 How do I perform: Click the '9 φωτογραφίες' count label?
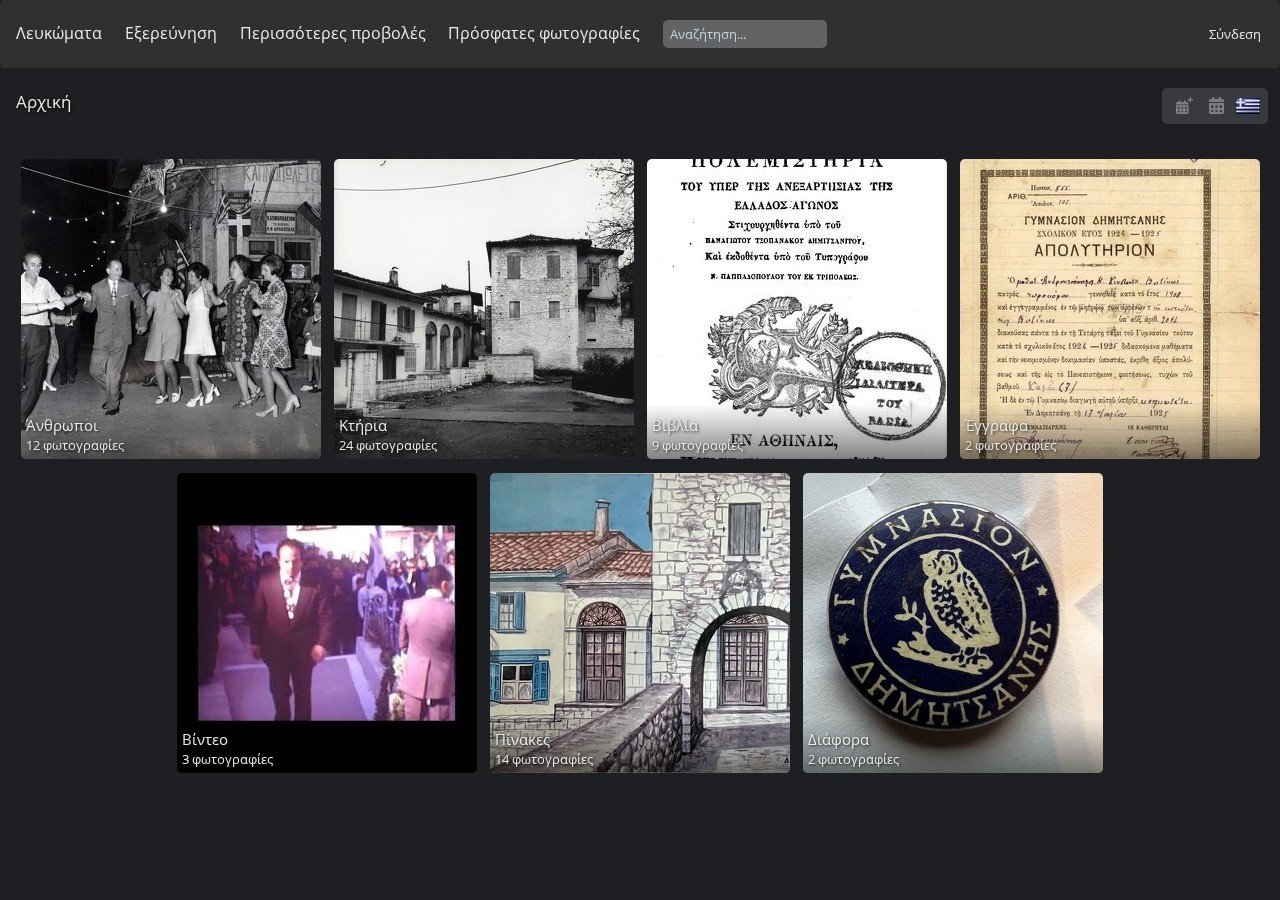(x=697, y=446)
